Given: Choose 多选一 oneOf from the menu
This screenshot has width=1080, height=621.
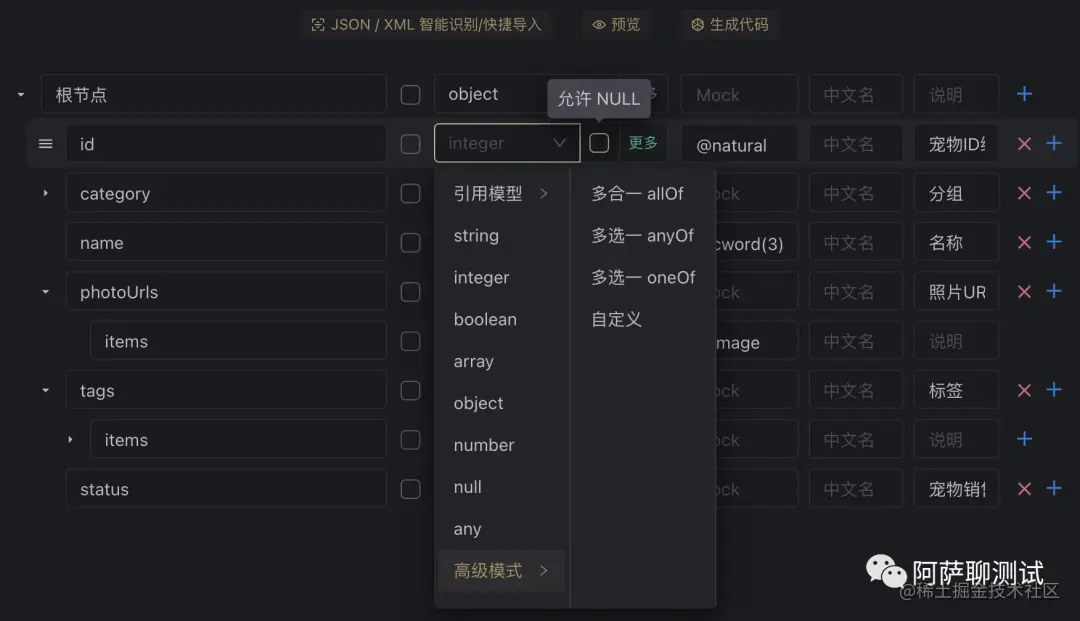Looking at the screenshot, I should click(643, 277).
